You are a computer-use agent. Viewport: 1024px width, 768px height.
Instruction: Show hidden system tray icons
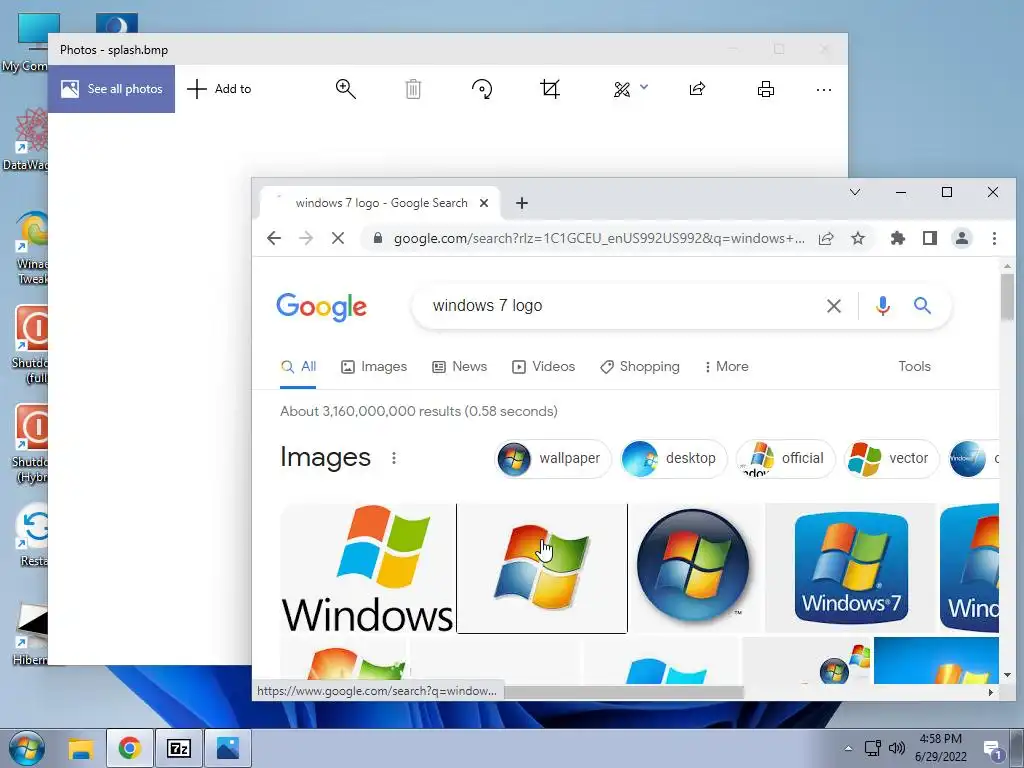pyautogui.click(x=848, y=749)
